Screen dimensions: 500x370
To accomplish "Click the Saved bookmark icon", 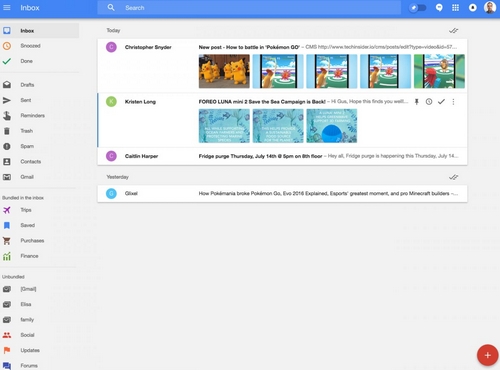I will click(x=7, y=225).
